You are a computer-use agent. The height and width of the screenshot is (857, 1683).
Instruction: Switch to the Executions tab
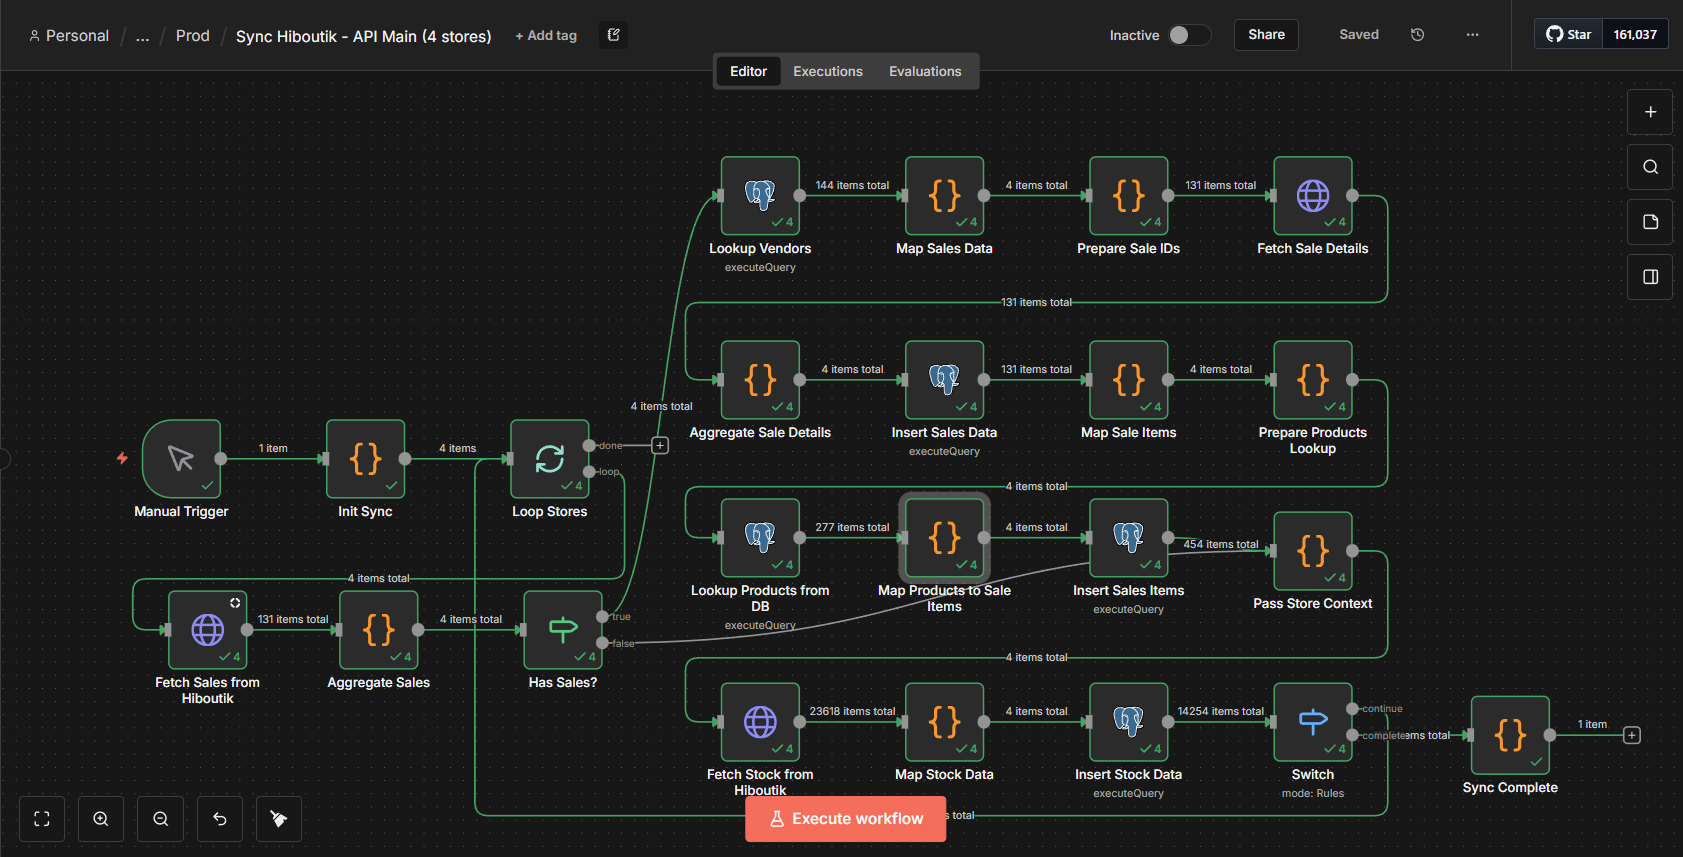828,71
